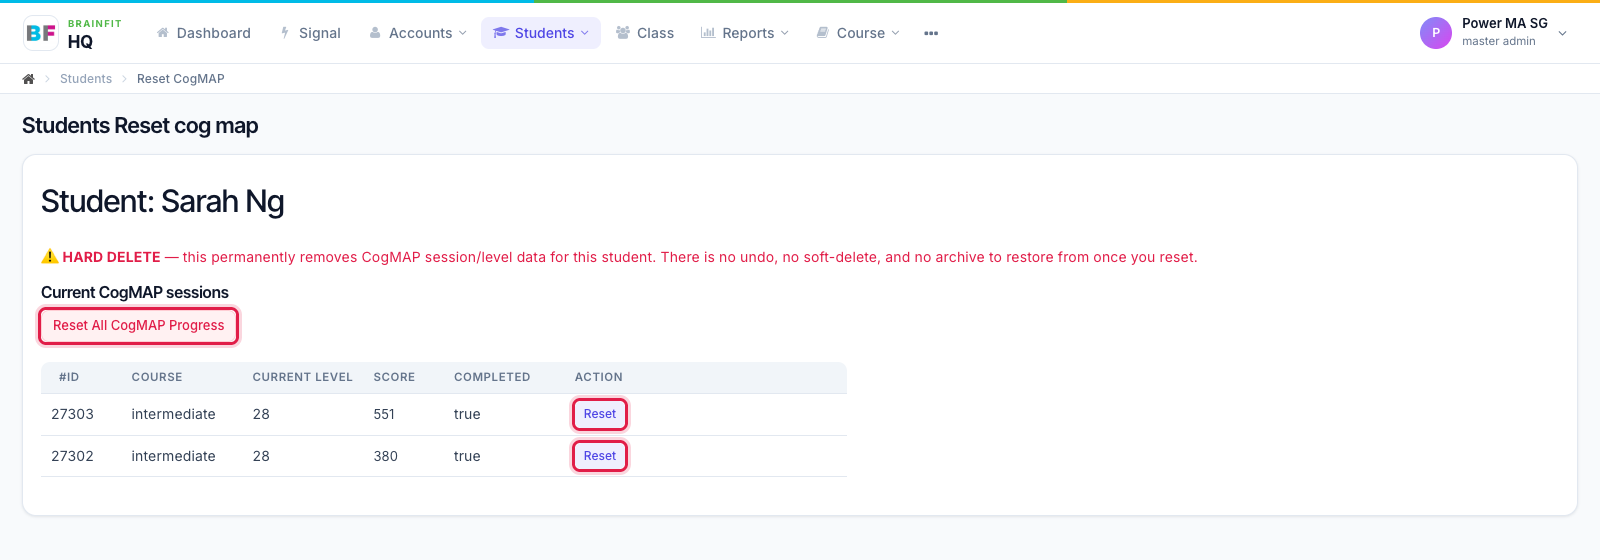The height and width of the screenshot is (560, 1600).
Task: Expand the Accounts dropdown chevron
Action: [x=462, y=33]
